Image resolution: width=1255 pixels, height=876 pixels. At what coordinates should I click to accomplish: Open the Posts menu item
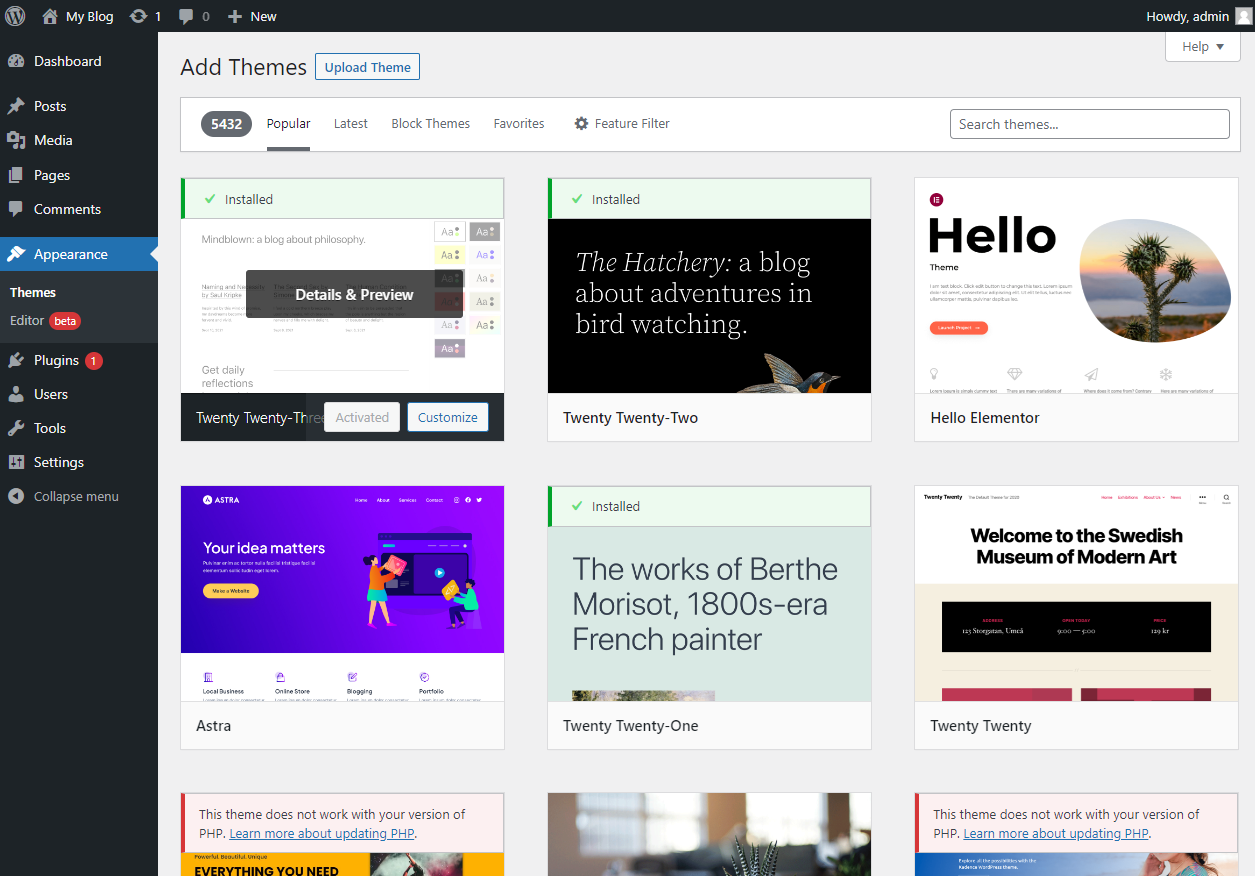pyautogui.click(x=79, y=106)
